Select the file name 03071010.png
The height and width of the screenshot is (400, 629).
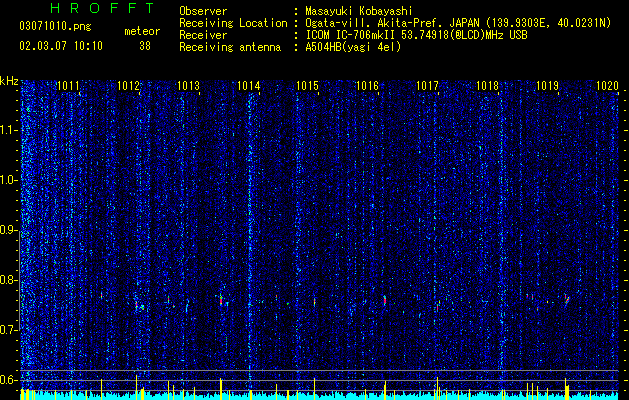click(55, 26)
